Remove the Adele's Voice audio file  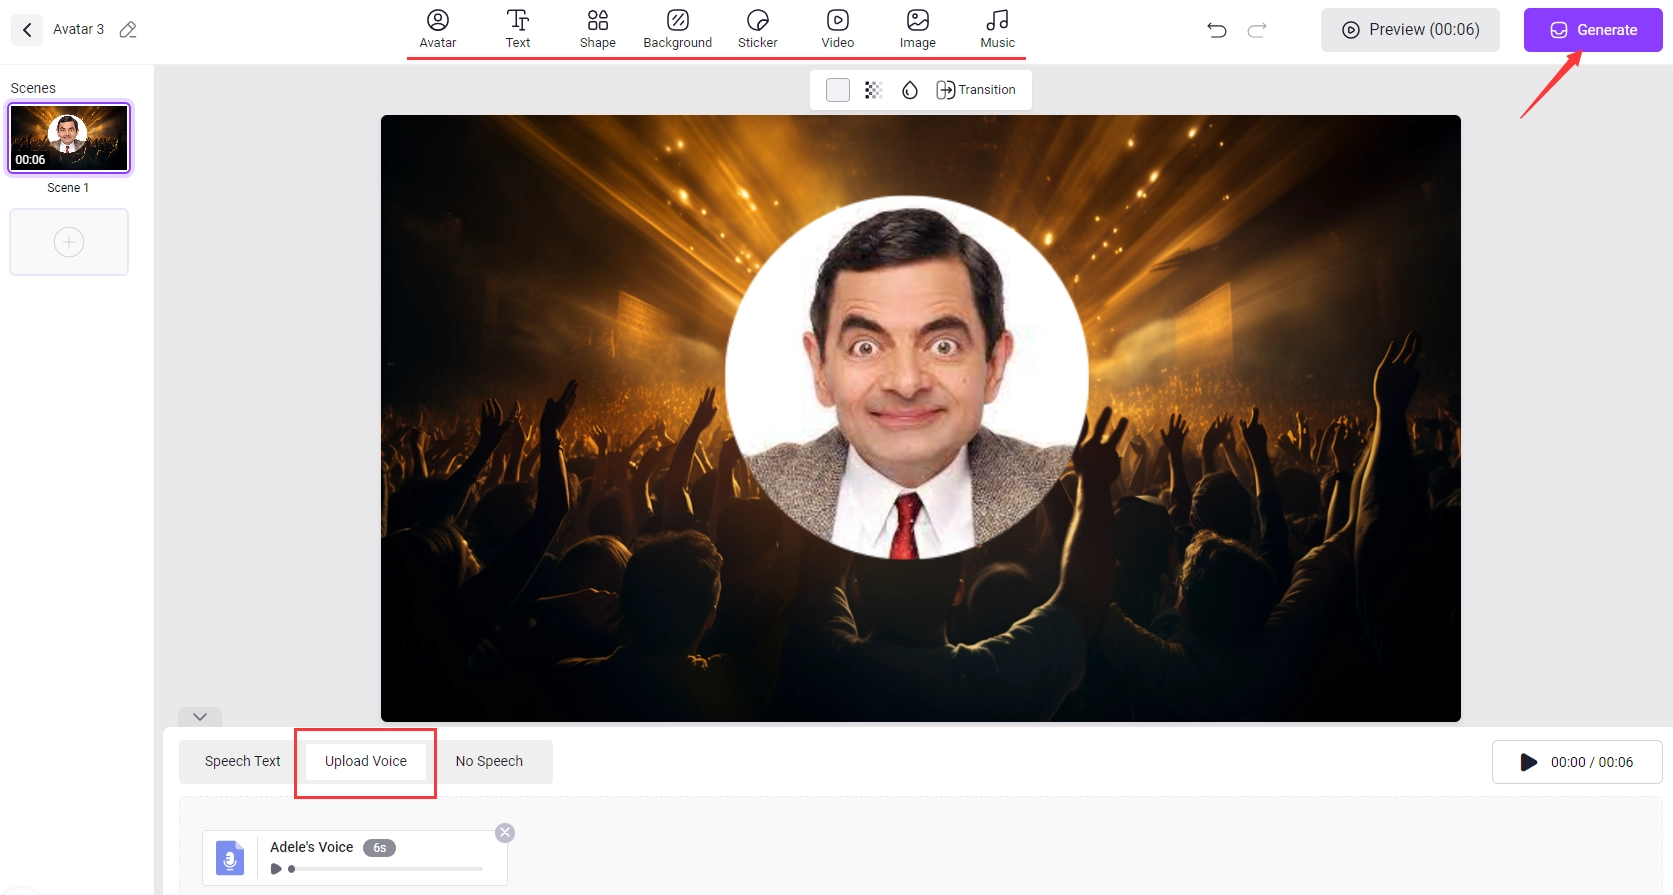[505, 832]
